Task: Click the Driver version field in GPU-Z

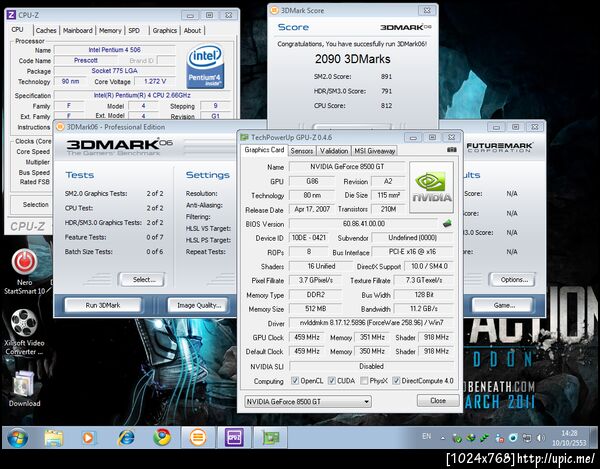Action: coord(371,323)
